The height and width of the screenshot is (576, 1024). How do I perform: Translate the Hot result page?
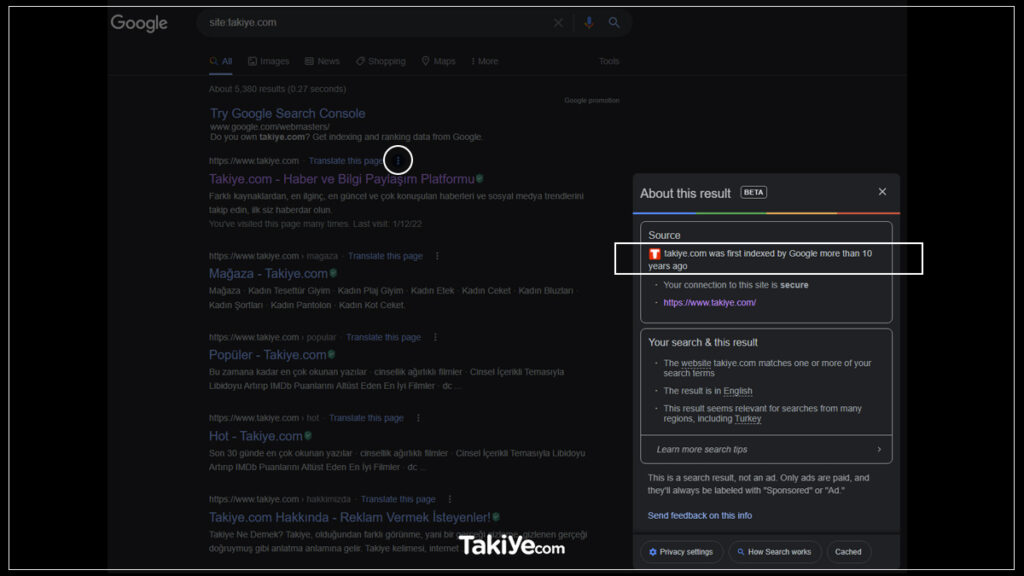tap(366, 418)
